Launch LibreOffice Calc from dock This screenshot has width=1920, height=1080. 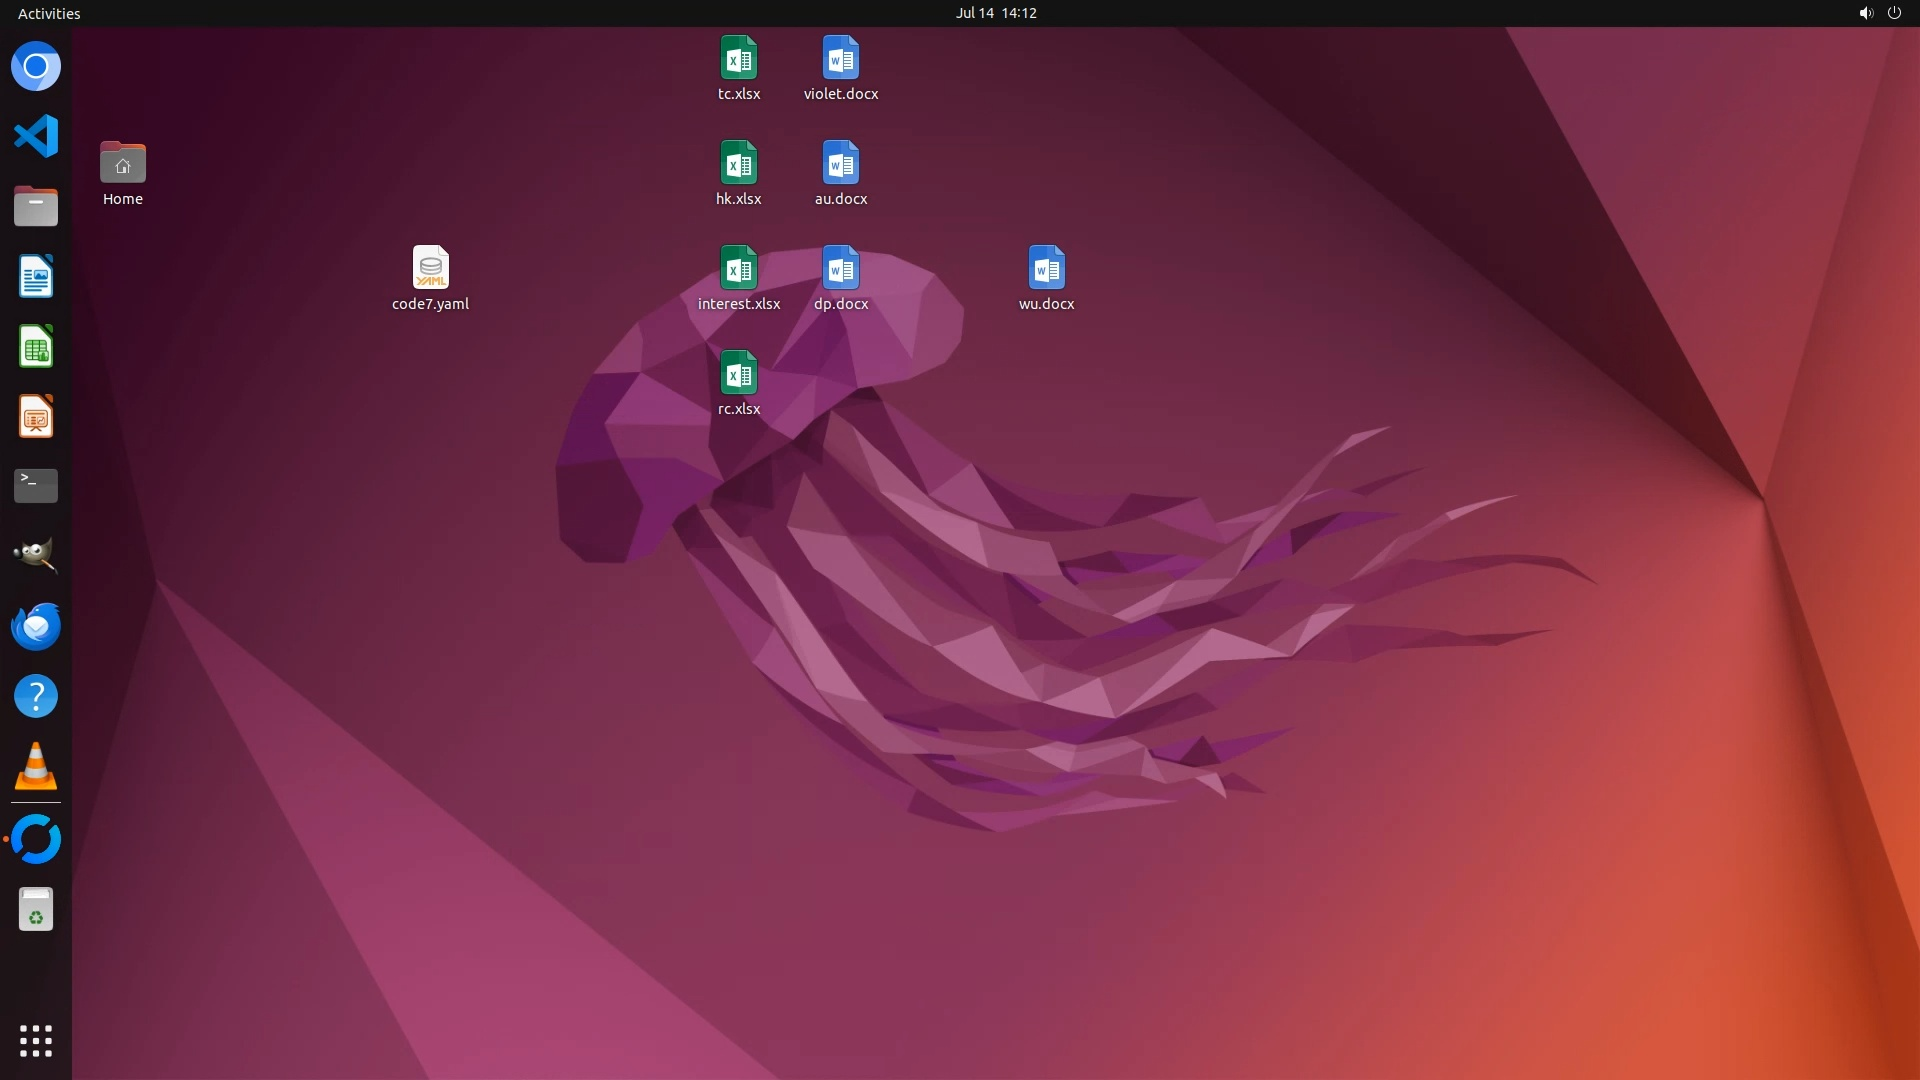[36, 347]
